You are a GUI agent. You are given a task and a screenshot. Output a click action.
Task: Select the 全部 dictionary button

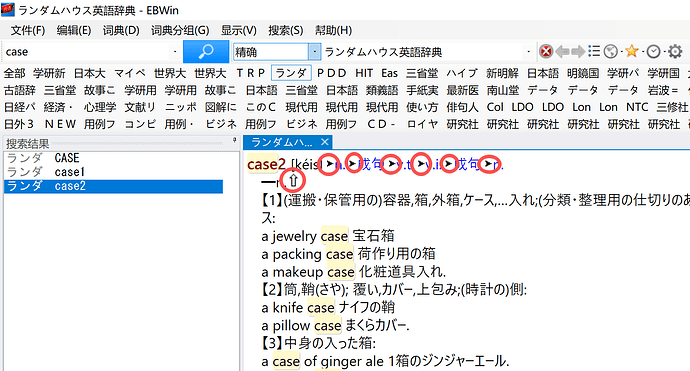15,73
